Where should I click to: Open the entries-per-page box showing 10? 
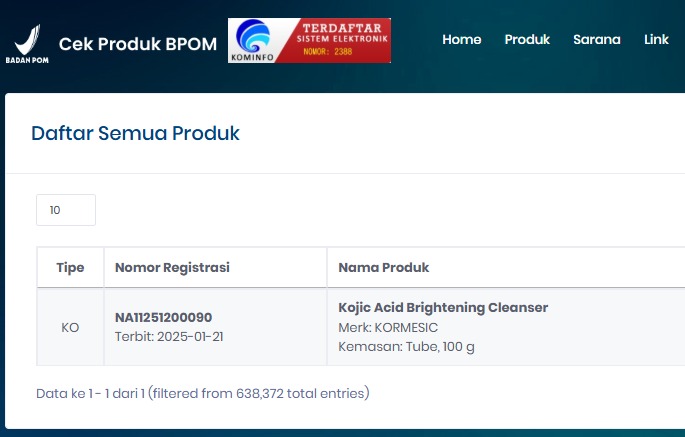(x=66, y=210)
